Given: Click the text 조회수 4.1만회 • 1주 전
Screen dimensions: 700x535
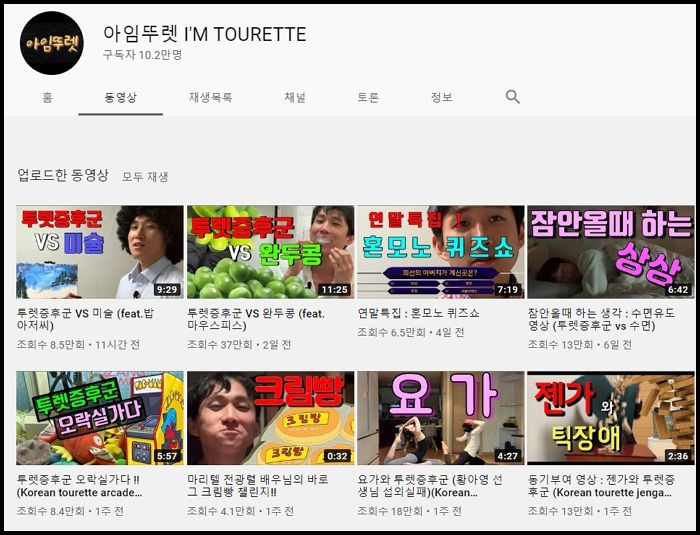Looking at the screenshot, I should coord(241,511).
